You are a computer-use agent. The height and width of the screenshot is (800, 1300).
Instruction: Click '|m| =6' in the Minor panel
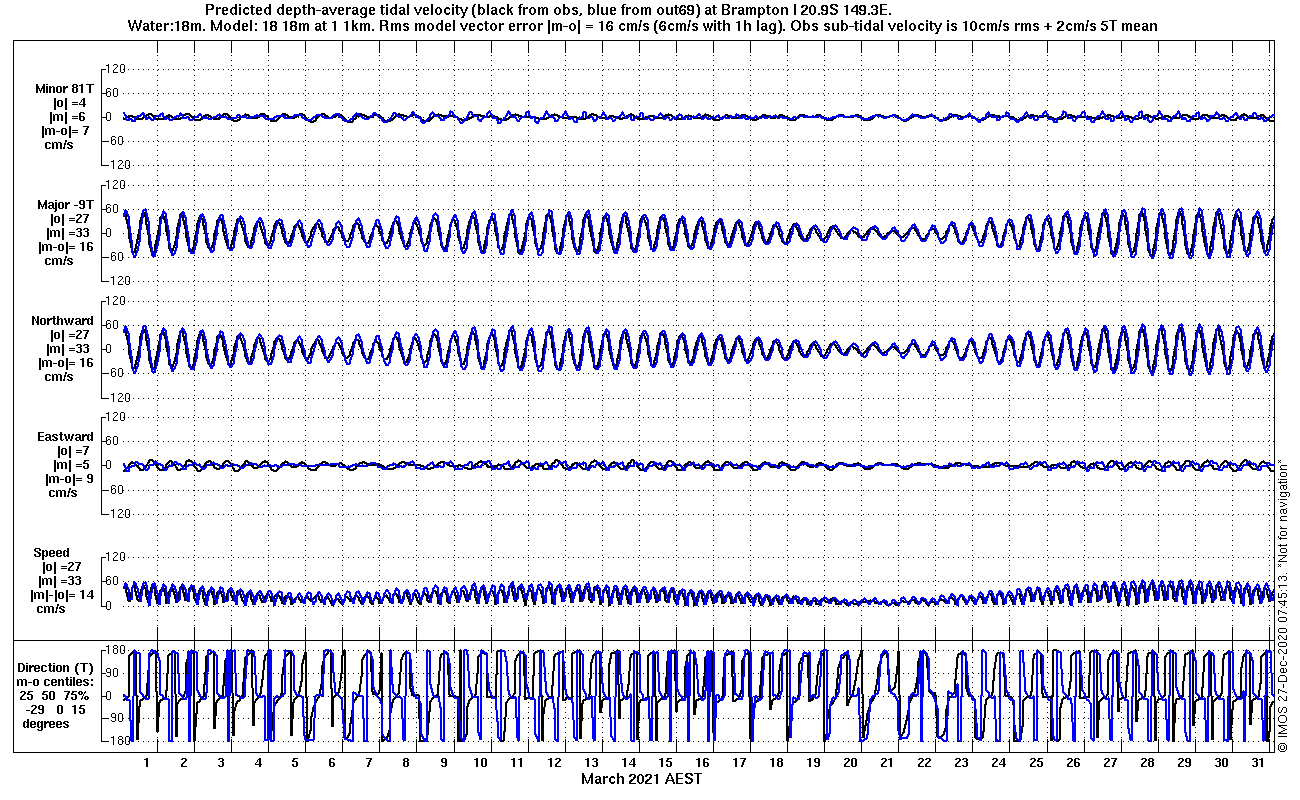pos(68,117)
